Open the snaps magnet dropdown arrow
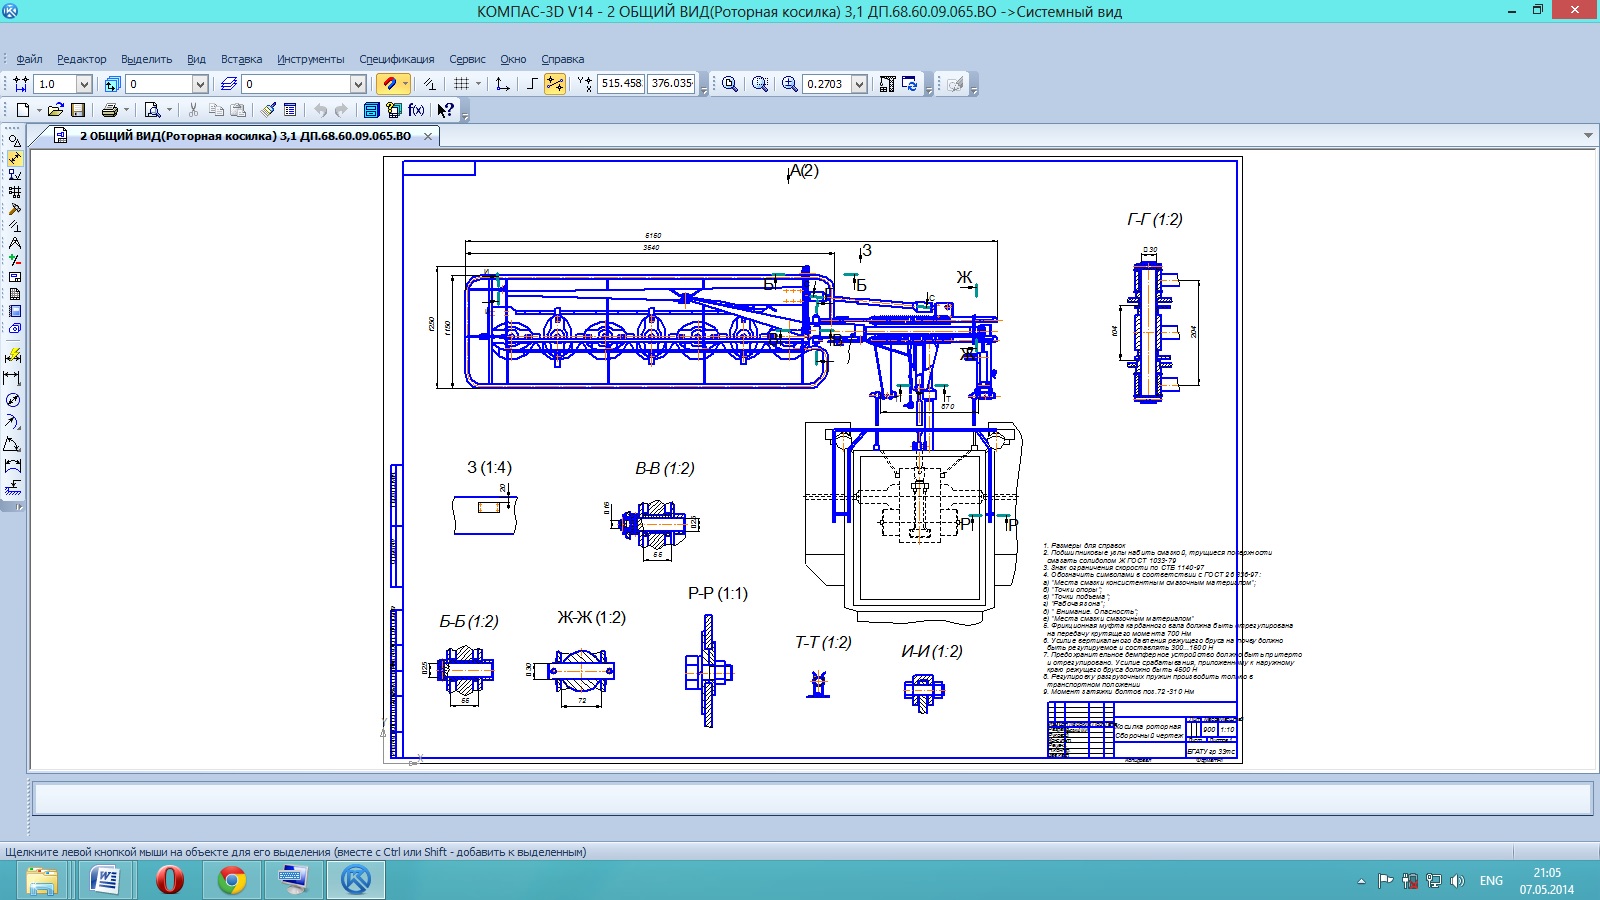The width and height of the screenshot is (1600, 900). point(405,84)
